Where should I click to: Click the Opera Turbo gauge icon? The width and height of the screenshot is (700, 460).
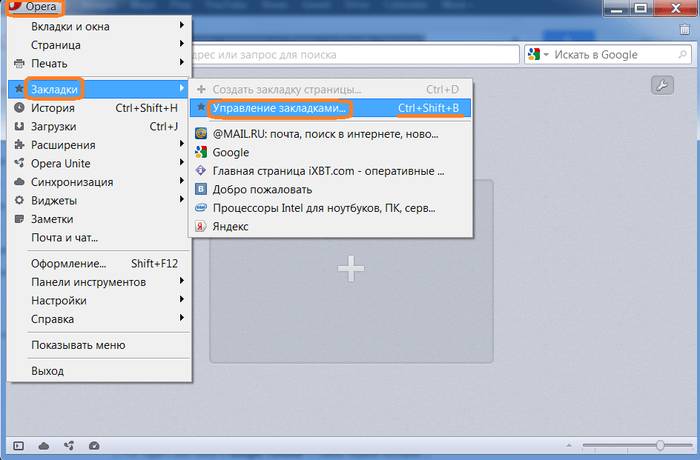click(x=94, y=445)
